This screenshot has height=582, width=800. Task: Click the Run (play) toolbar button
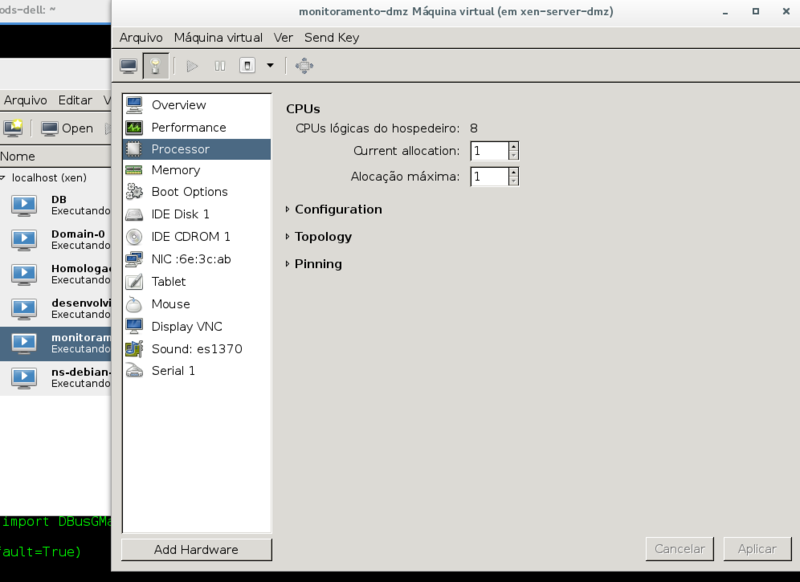pos(192,66)
